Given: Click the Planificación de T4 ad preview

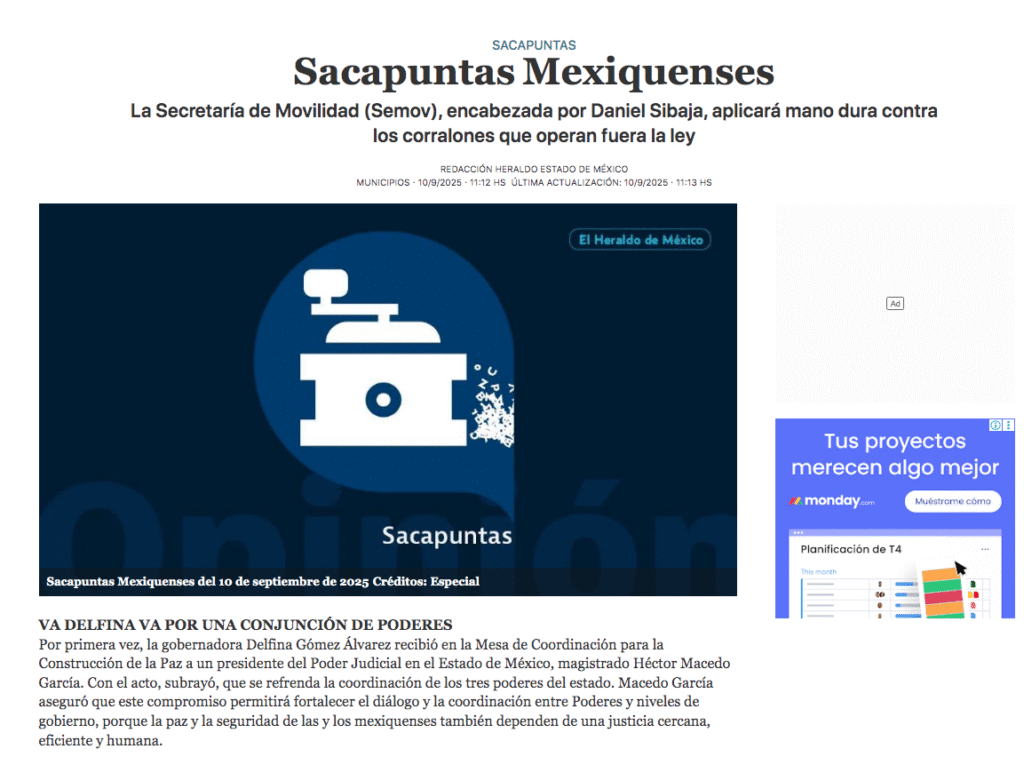Looking at the screenshot, I should tap(895, 573).
